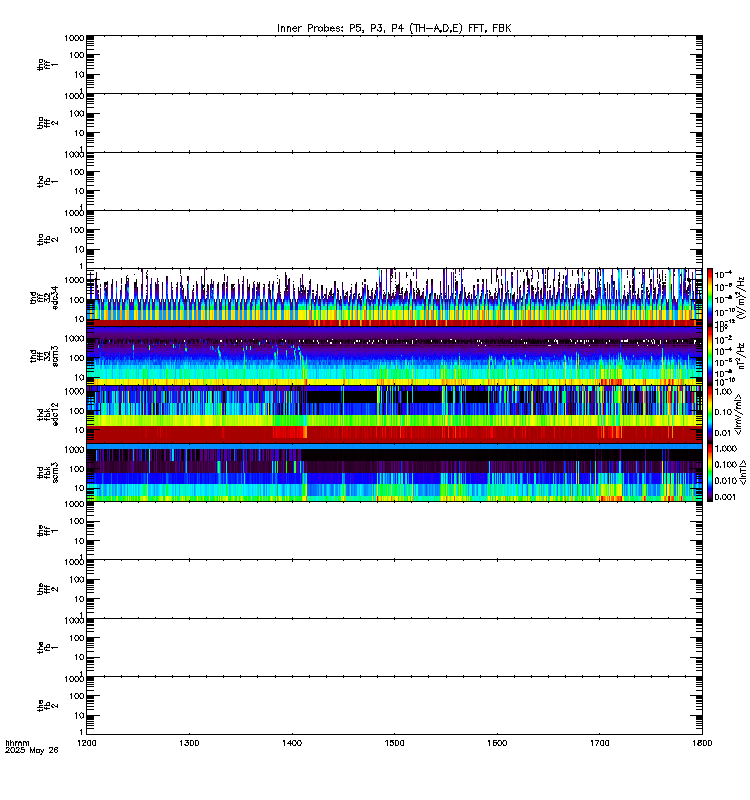This screenshot has width=750, height=800.
Task: Select the thd ff 32 edc34 spectrogram panel
Action: click(x=394, y=297)
